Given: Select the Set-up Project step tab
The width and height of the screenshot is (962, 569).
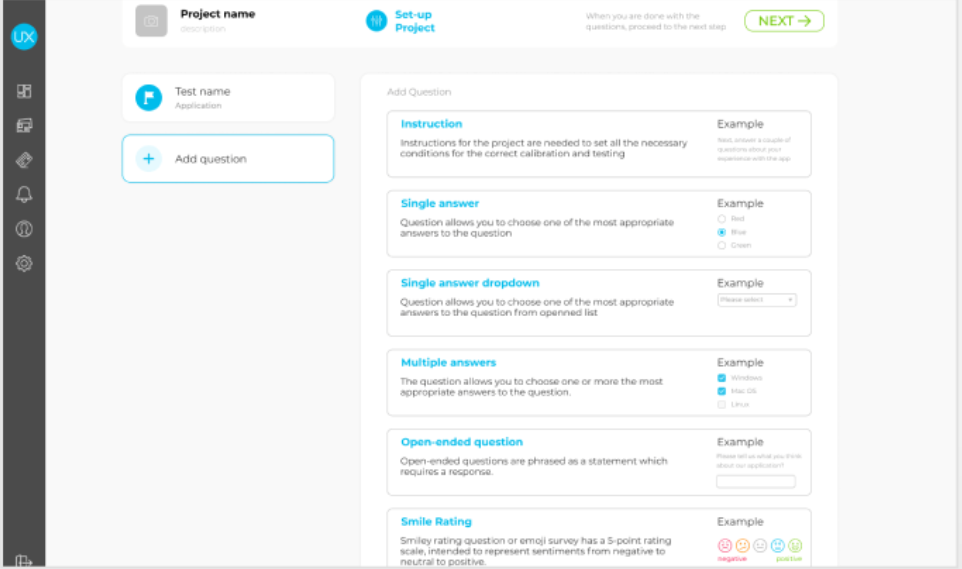Looking at the screenshot, I should (x=402, y=21).
